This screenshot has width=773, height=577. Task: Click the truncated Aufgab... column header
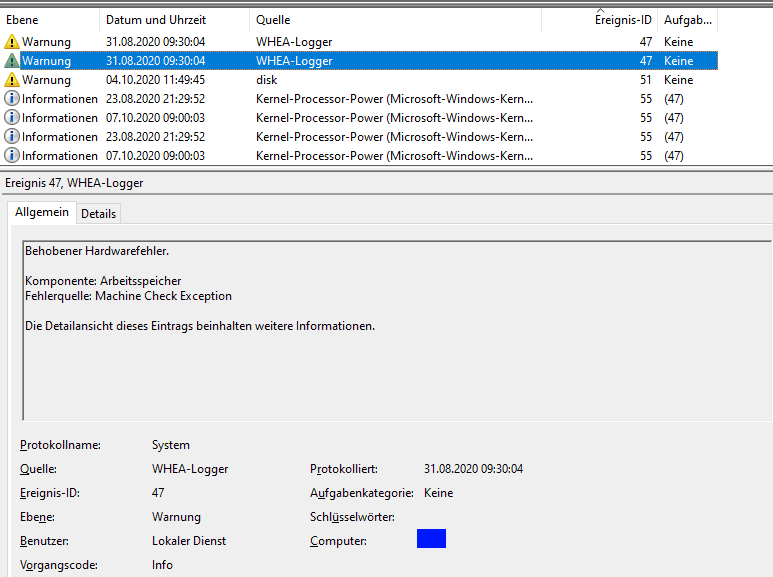[687, 20]
